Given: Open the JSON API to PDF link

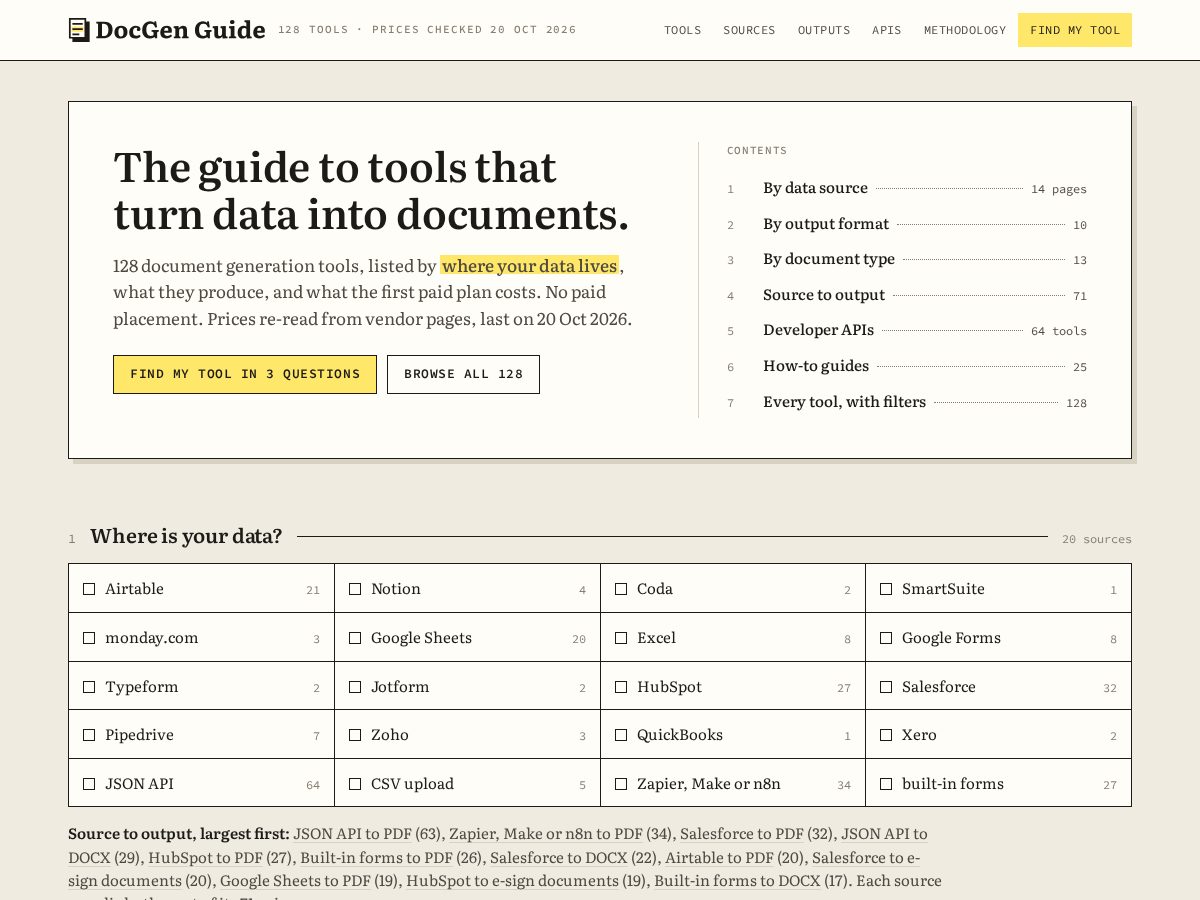Looking at the screenshot, I should click(352, 834).
